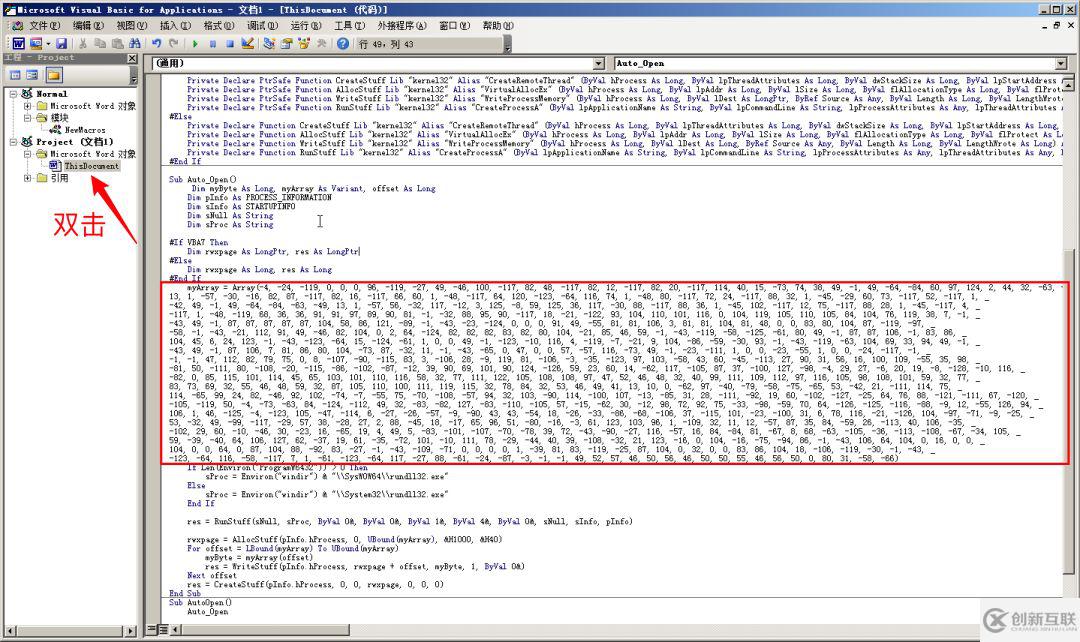This screenshot has height=642, width=1080.
Task: Select the NewMacros module
Action: pos(85,130)
